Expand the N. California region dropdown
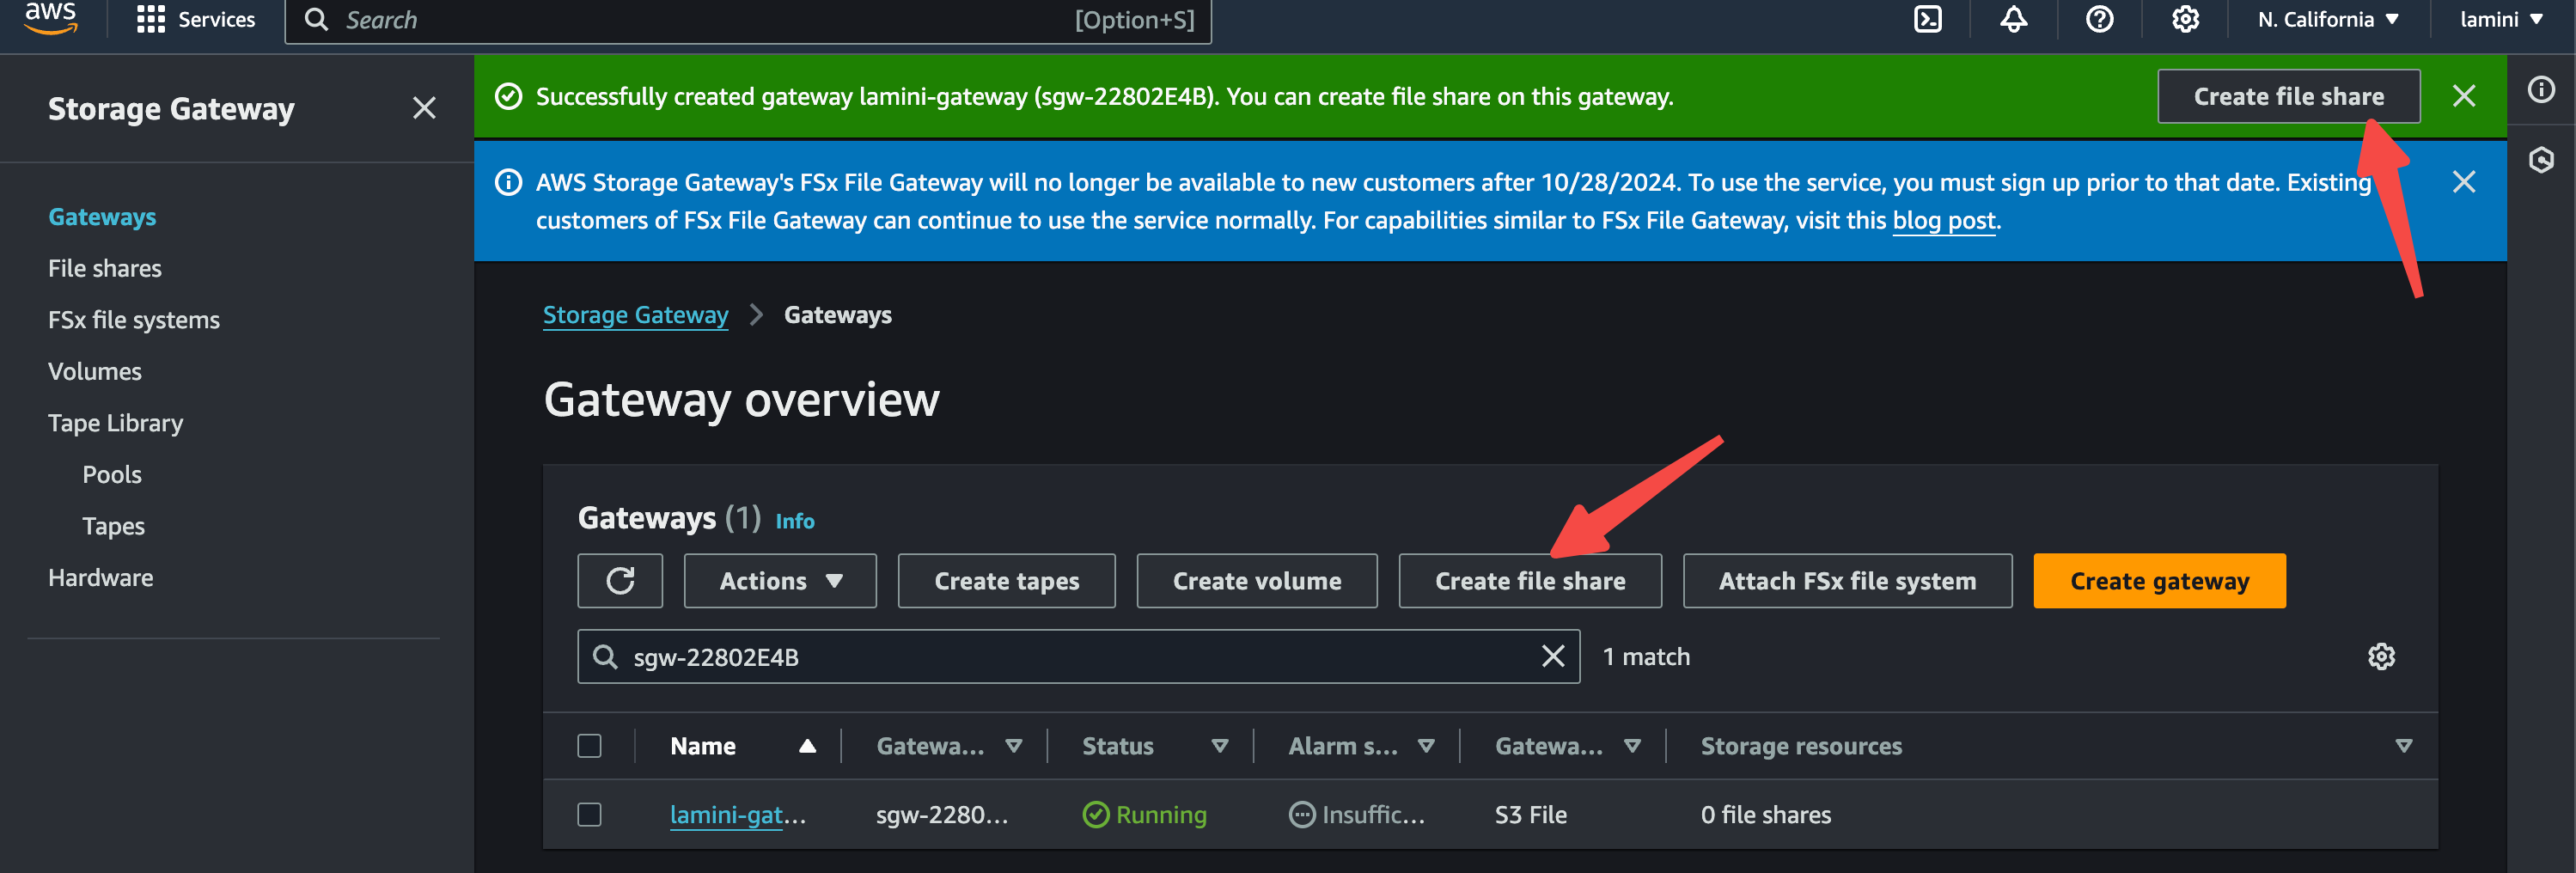The height and width of the screenshot is (873, 2576). (x=2328, y=19)
